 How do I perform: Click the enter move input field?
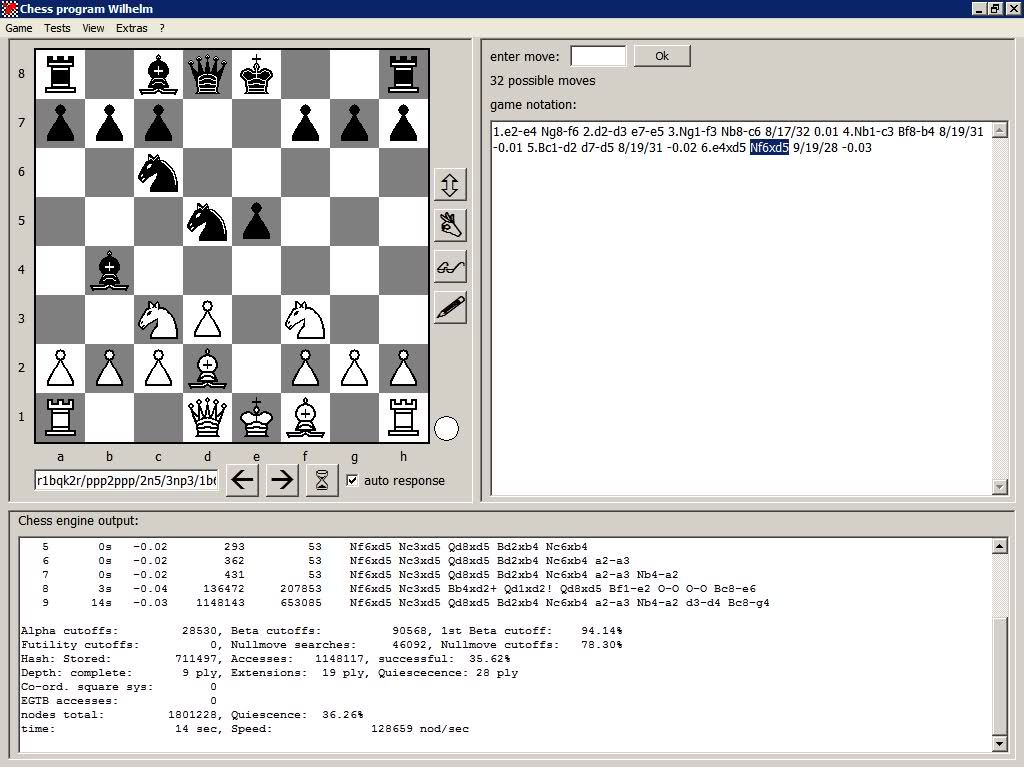pyautogui.click(x=598, y=56)
